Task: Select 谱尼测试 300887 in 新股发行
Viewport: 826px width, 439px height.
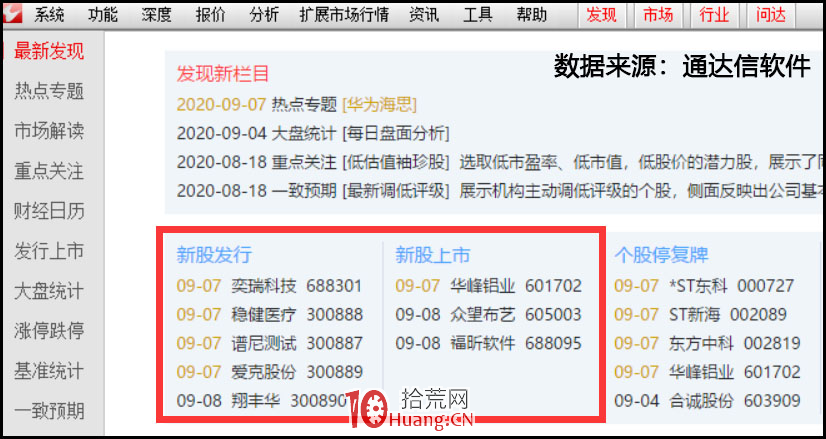Action: point(269,344)
